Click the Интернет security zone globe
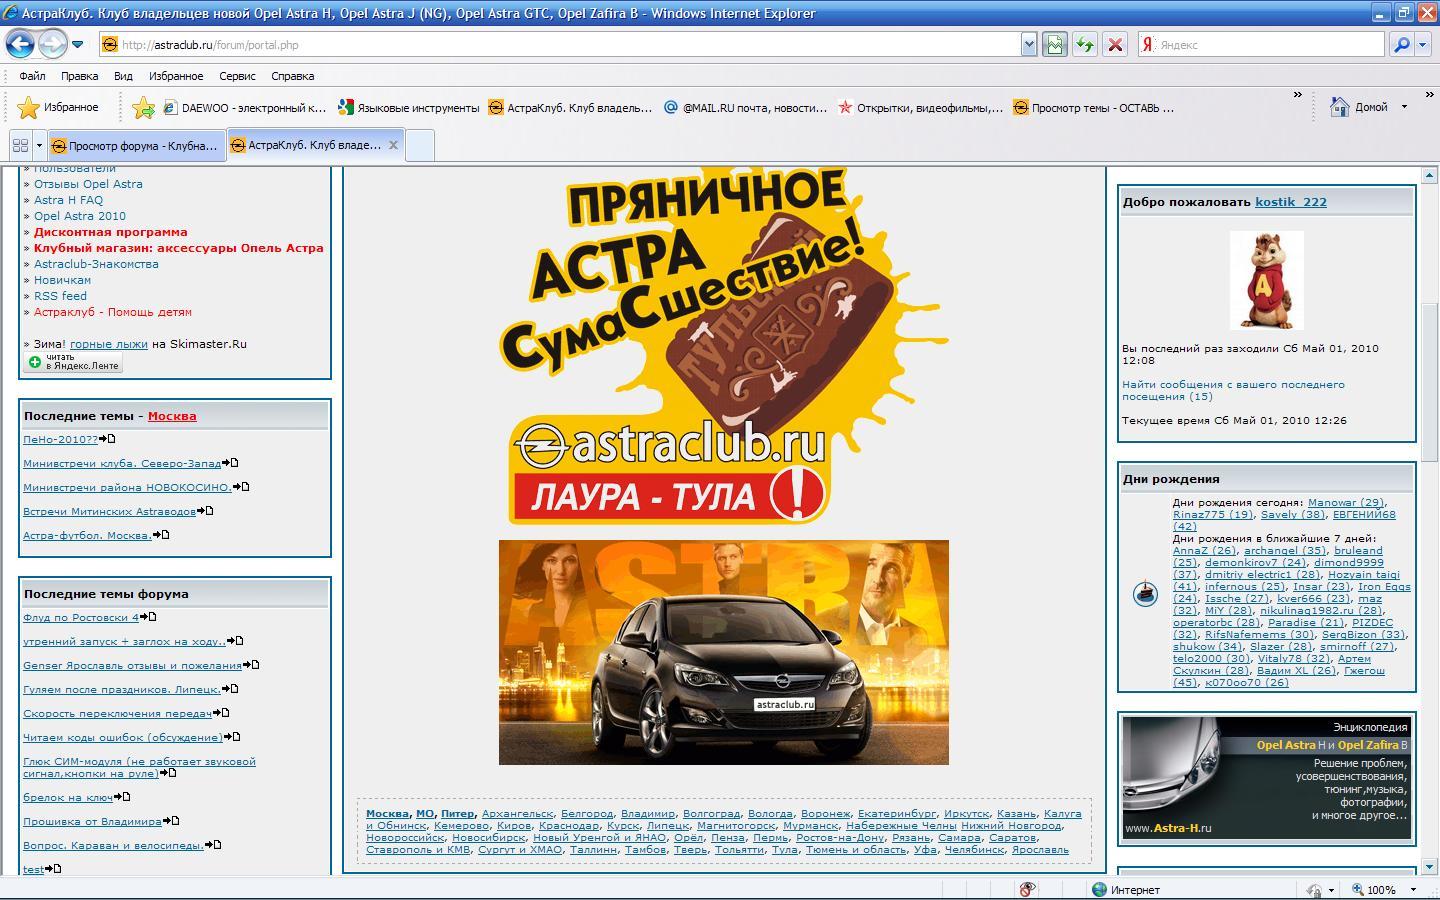Image resolution: width=1440 pixels, height=900 pixels. click(1100, 889)
